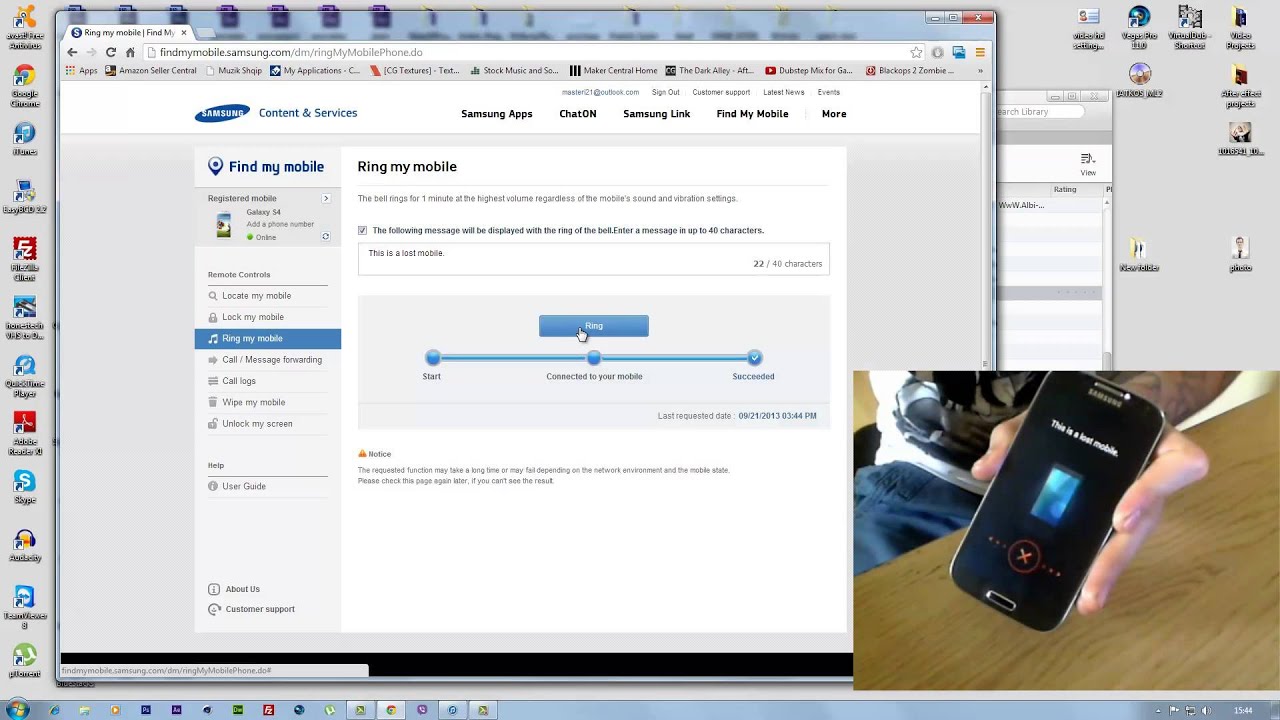Open Locate my mobile
Image resolution: width=1280 pixels, height=720 pixels.
pos(256,296)
